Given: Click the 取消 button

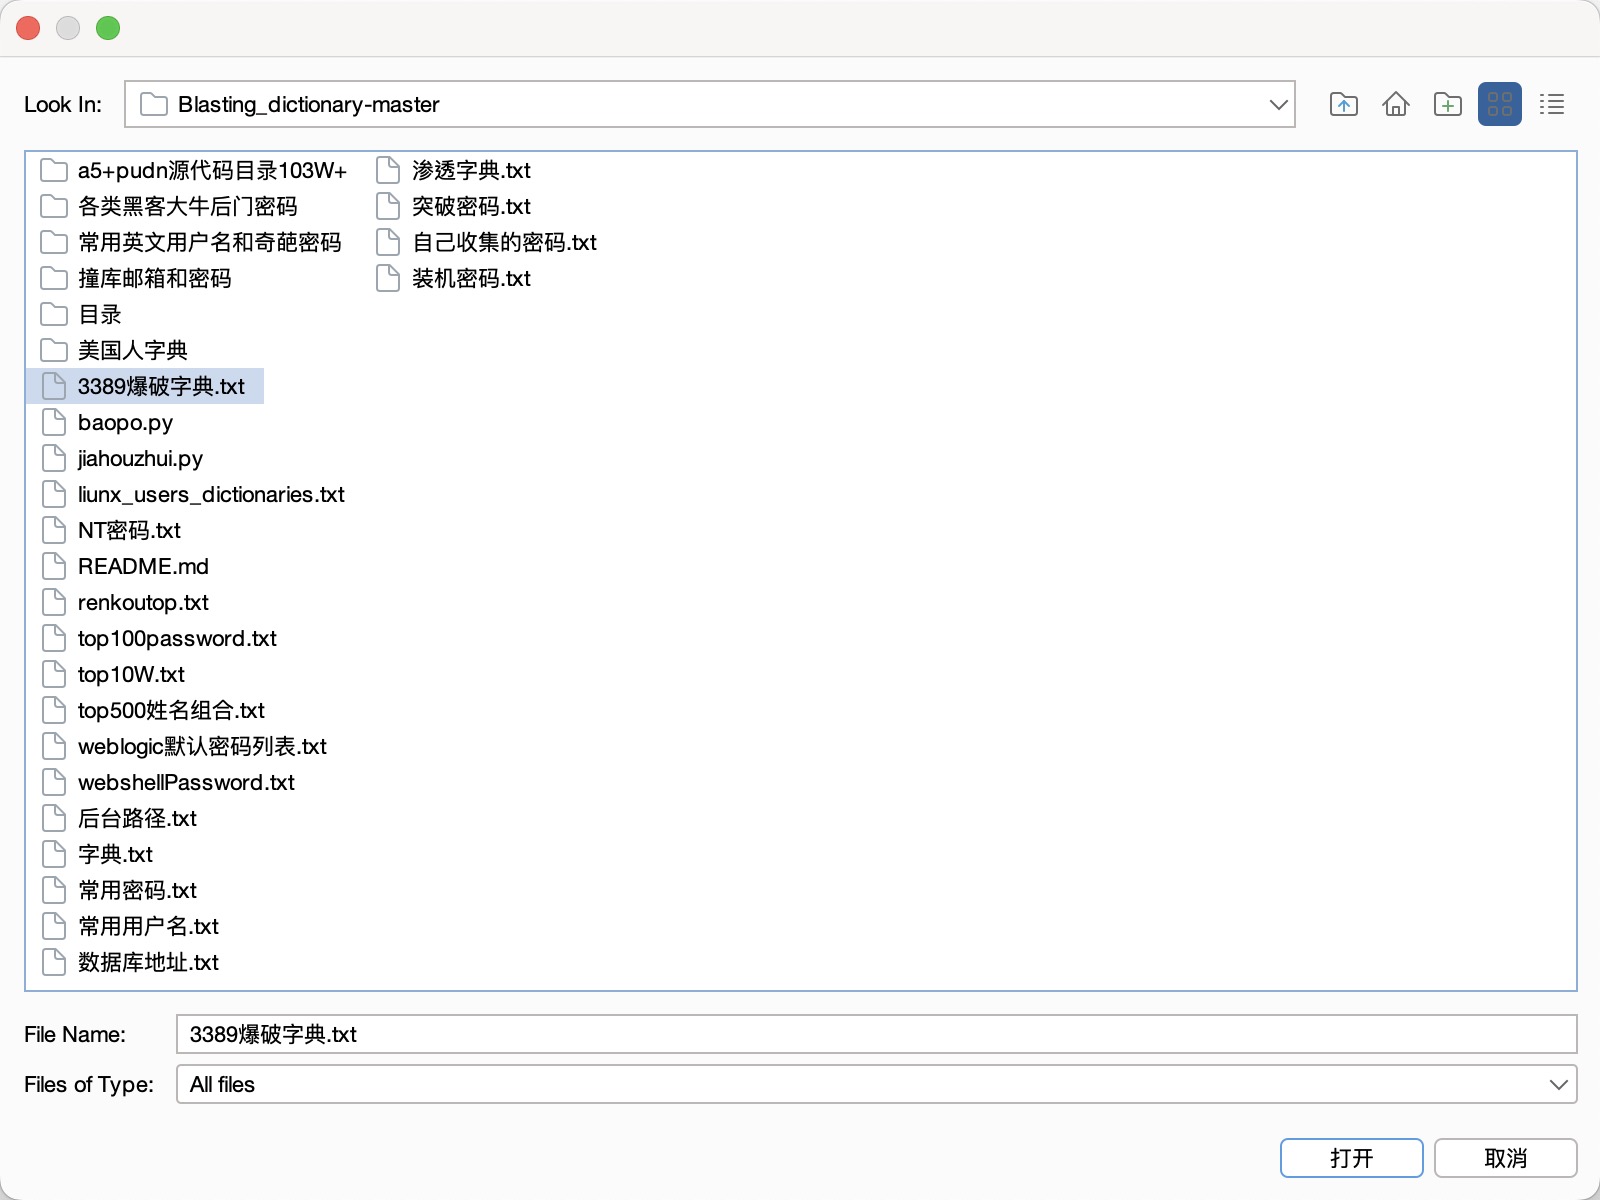Looking at the screenshot, I should tap(1505, 1158).
